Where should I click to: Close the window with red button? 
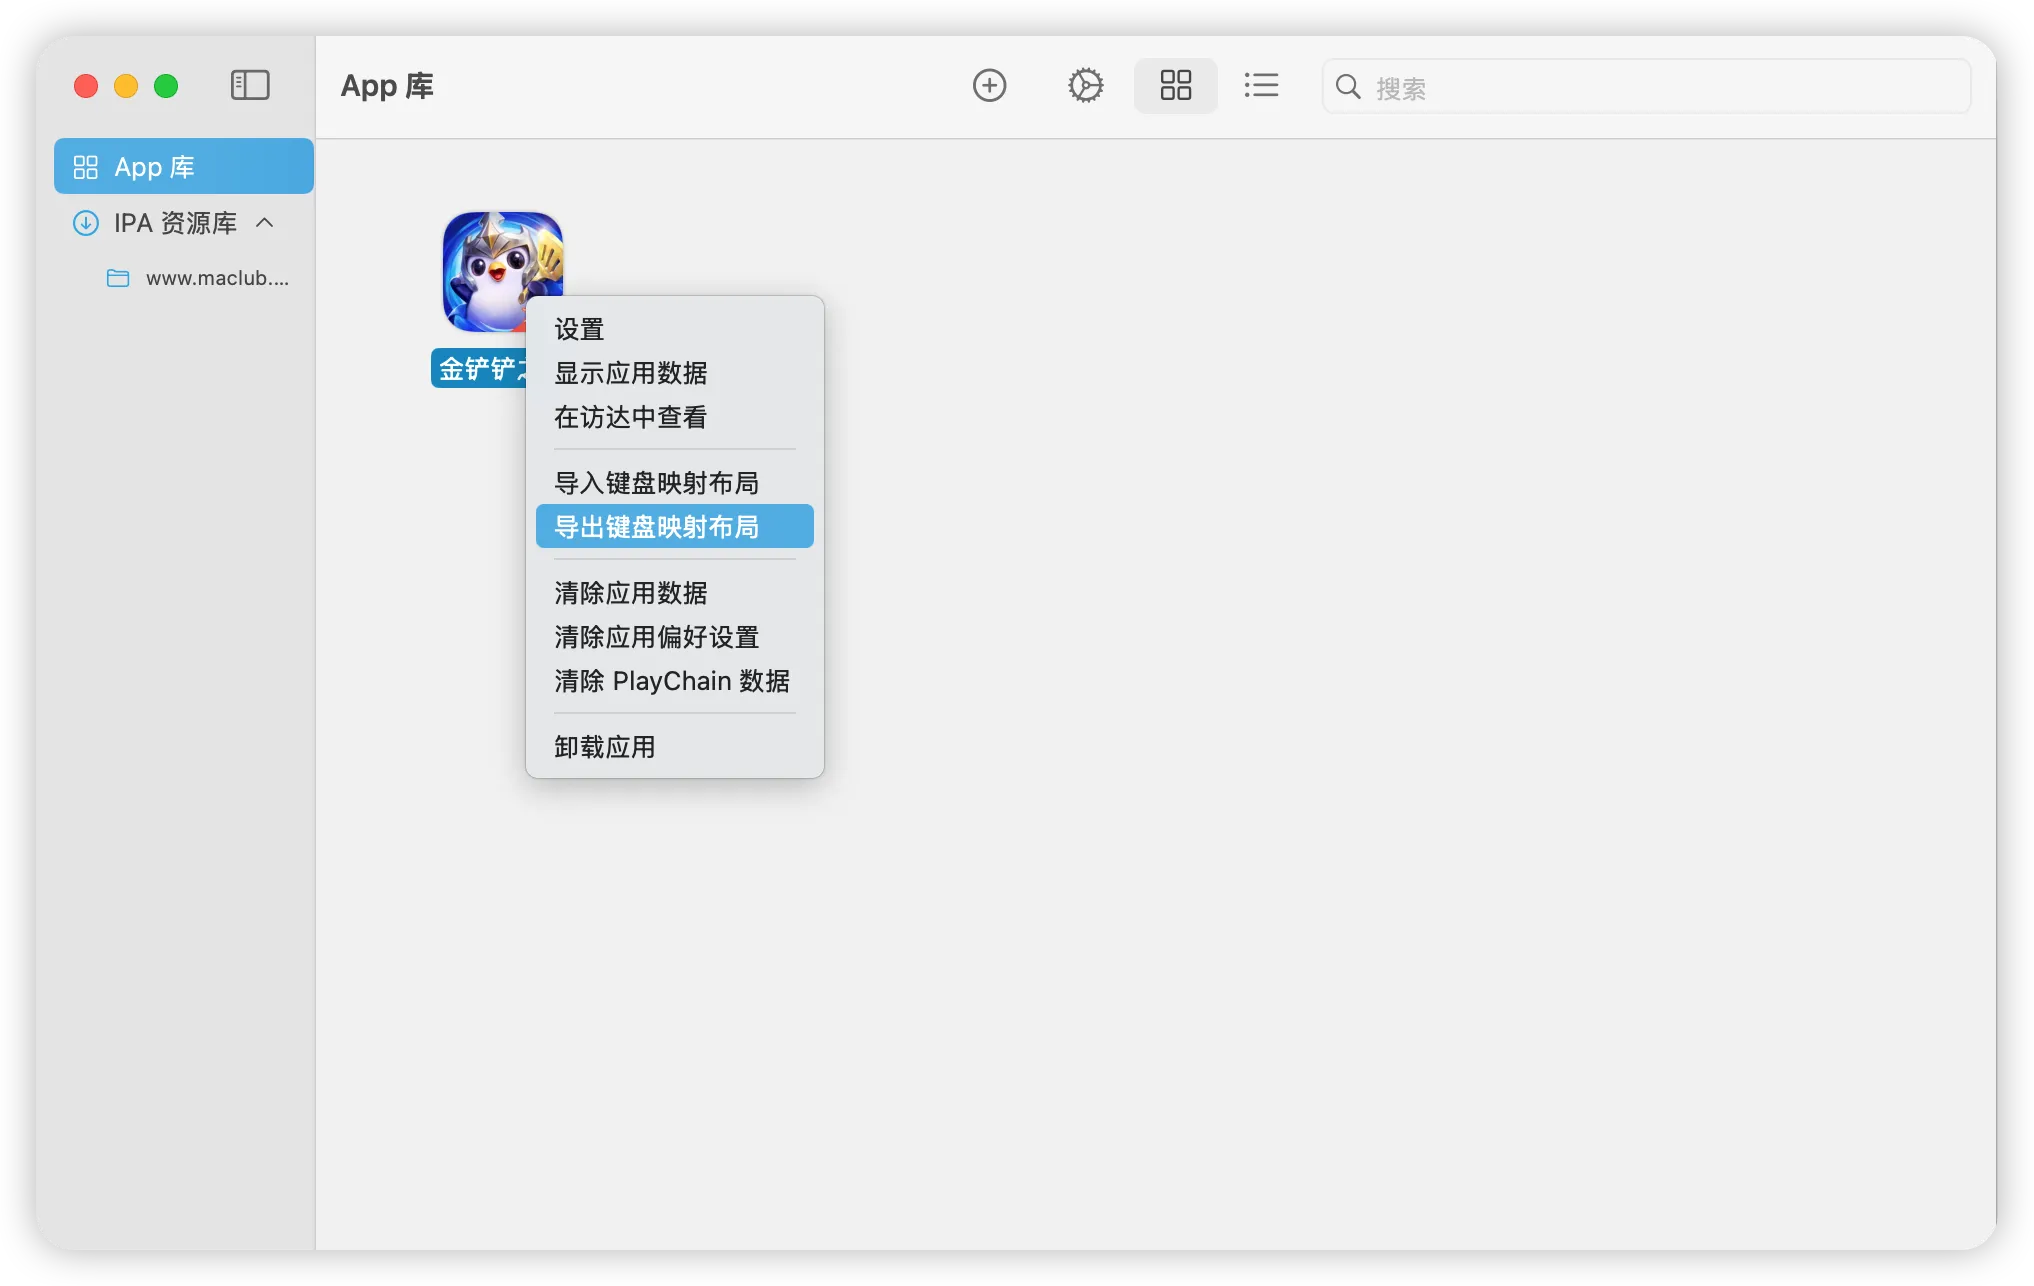[86, 86]
